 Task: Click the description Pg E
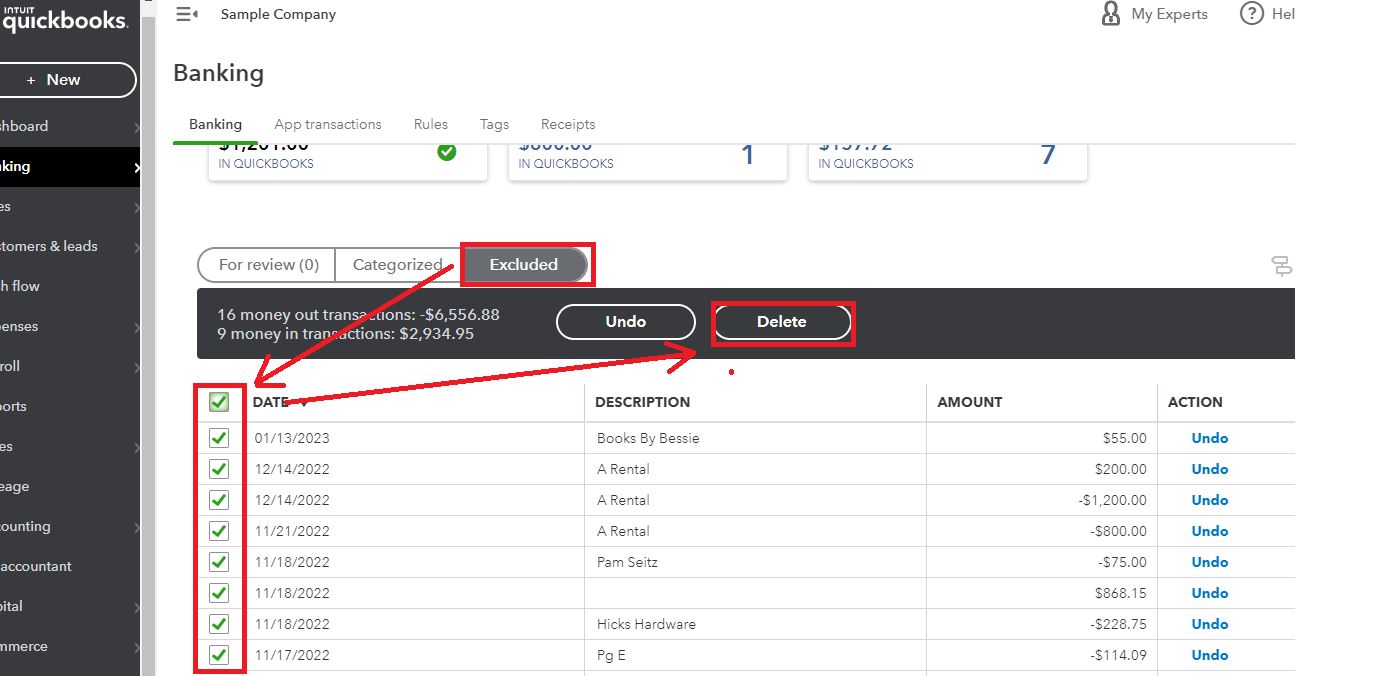point(610,655)
